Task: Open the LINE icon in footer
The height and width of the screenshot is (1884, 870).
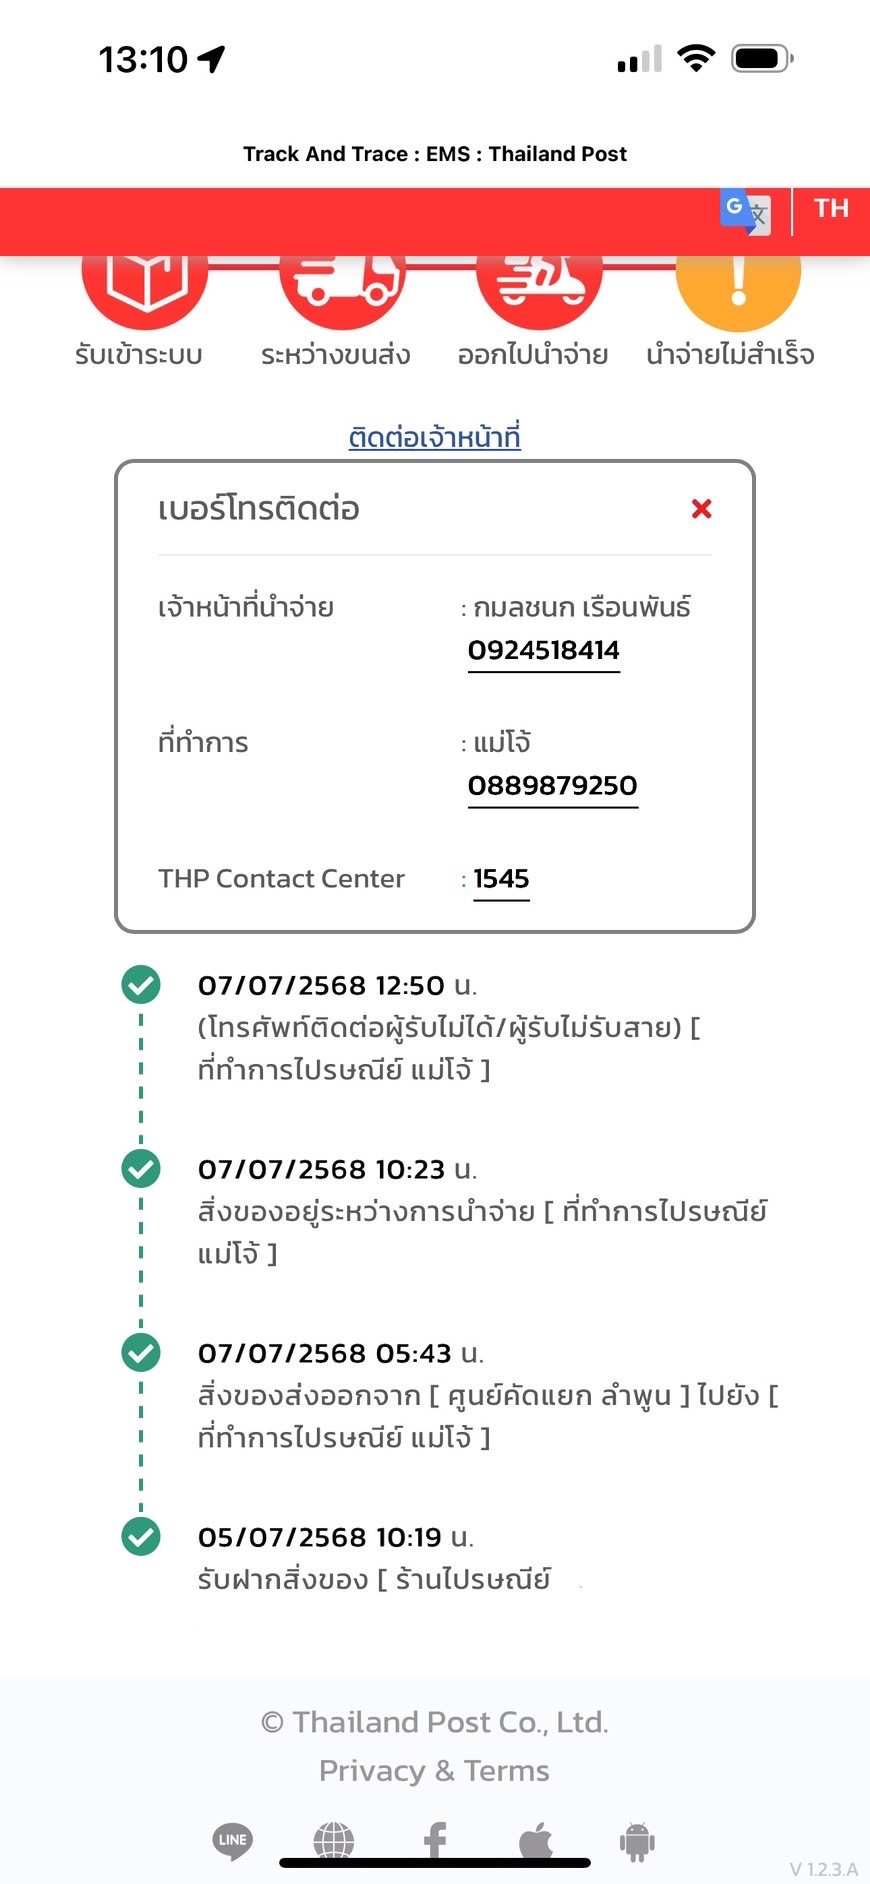Action: point(233,1841)
